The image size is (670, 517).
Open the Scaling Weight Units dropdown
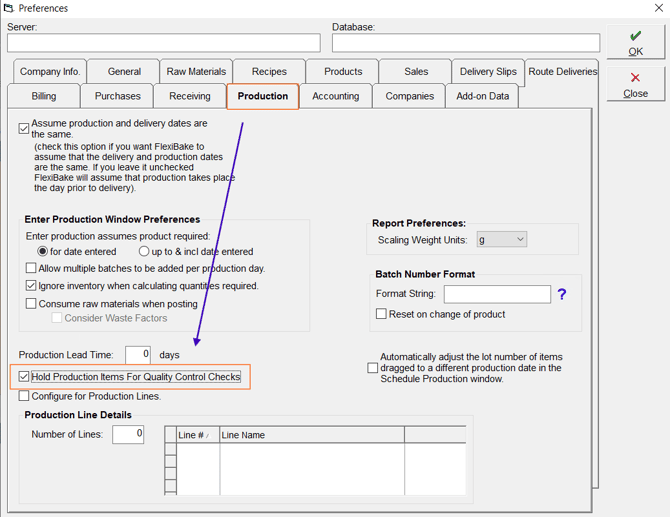click(x=503, y=240)
